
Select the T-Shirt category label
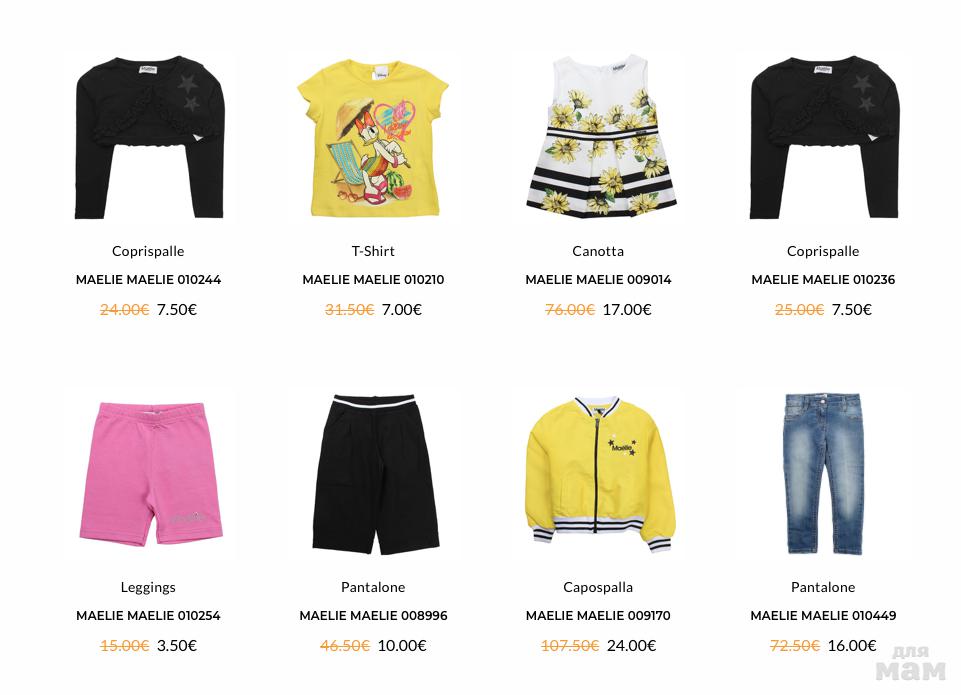tap(373, 251)
